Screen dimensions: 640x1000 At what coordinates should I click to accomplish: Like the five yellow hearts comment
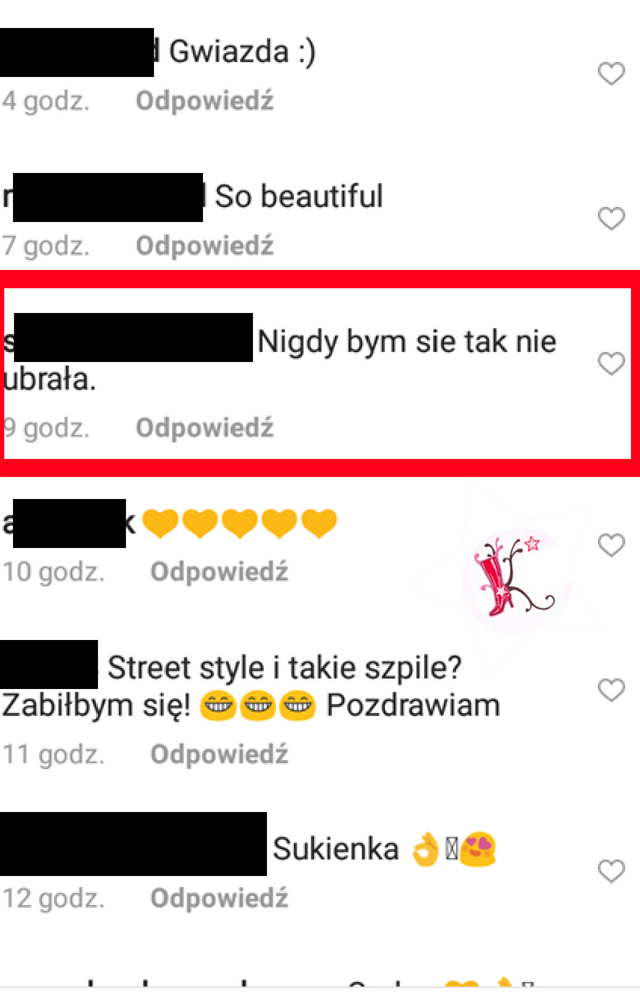[611, 545]
